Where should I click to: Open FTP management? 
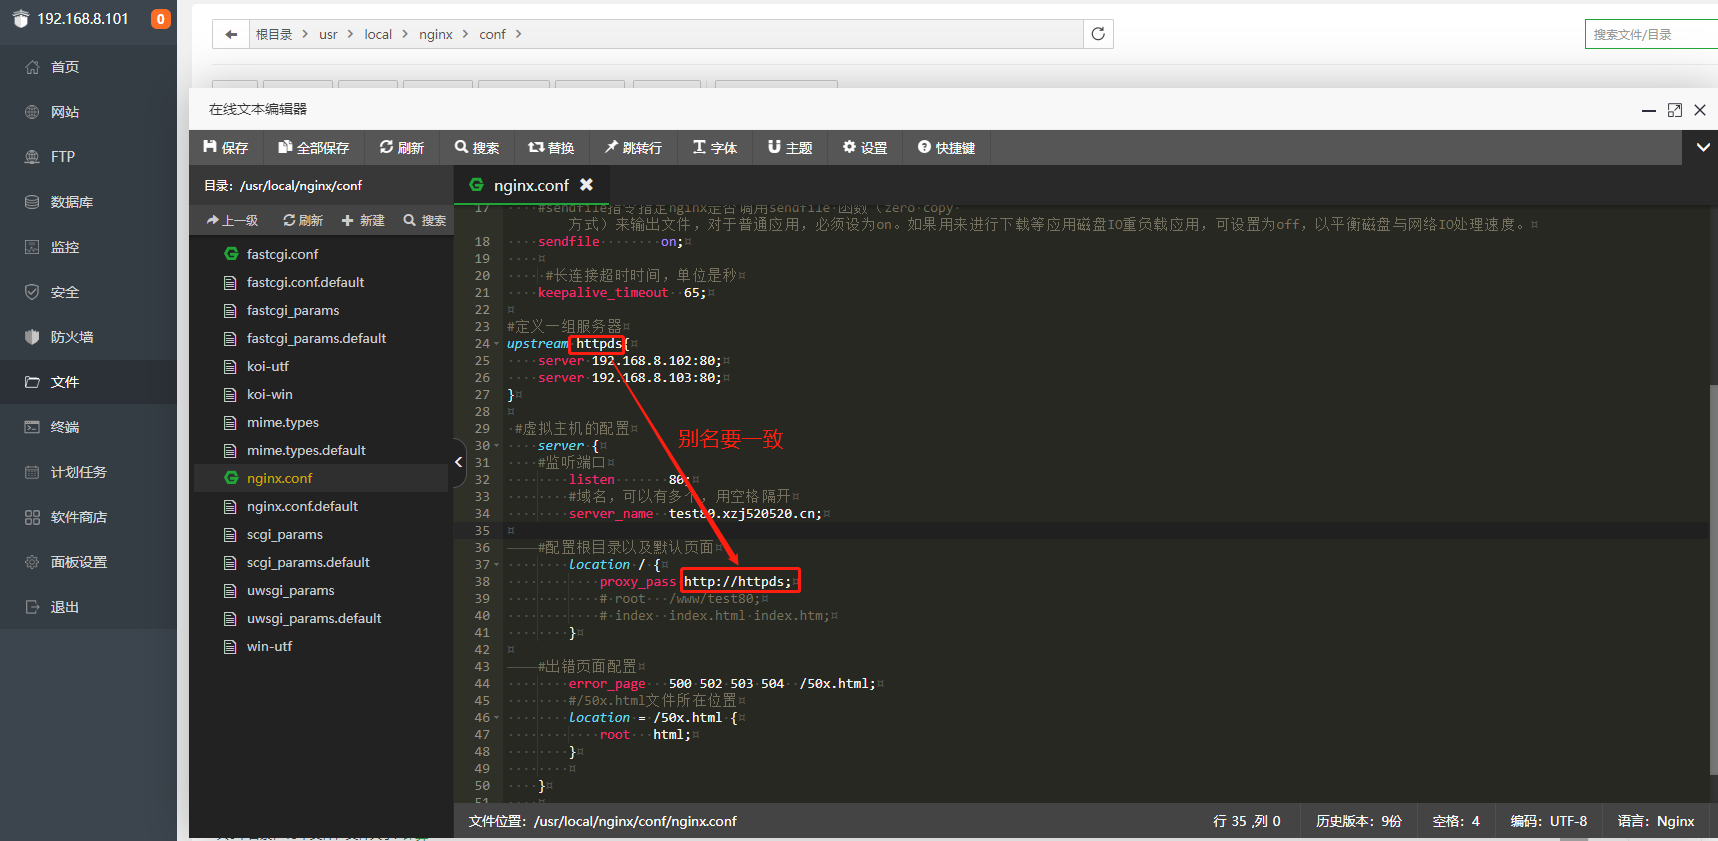pos(63,157)
